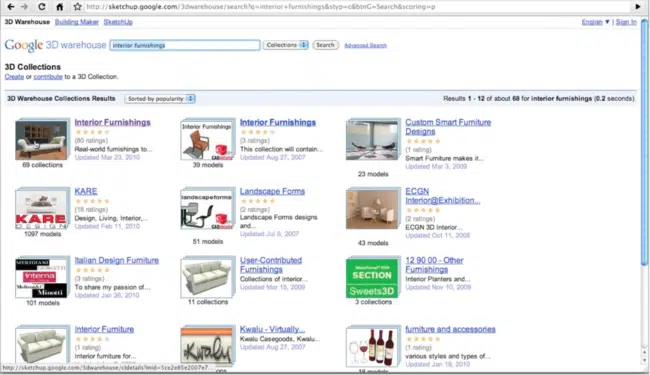Open the Interior Furnishings collection with 80 ratings
This screenshot has width=650, height=375.
point(112,122)
